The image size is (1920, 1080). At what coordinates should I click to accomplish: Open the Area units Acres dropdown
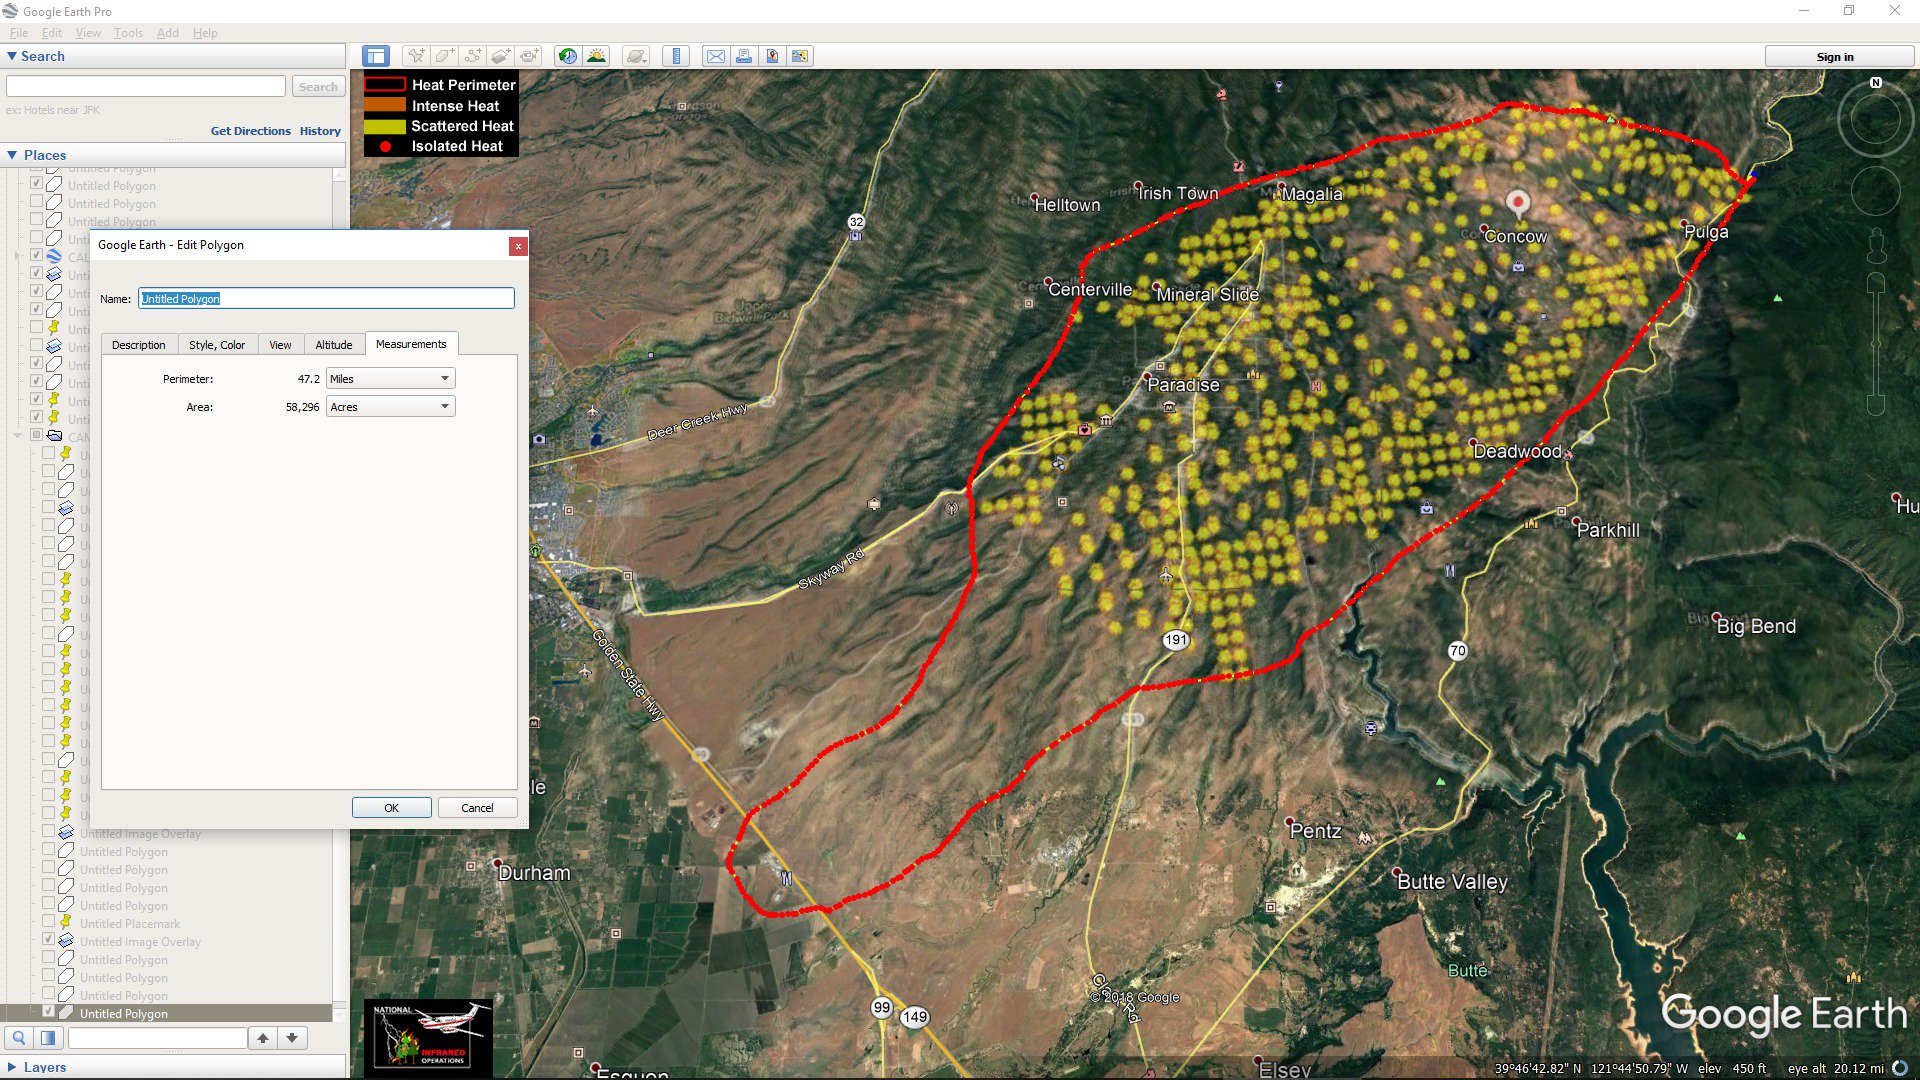(x=391, y=407)
